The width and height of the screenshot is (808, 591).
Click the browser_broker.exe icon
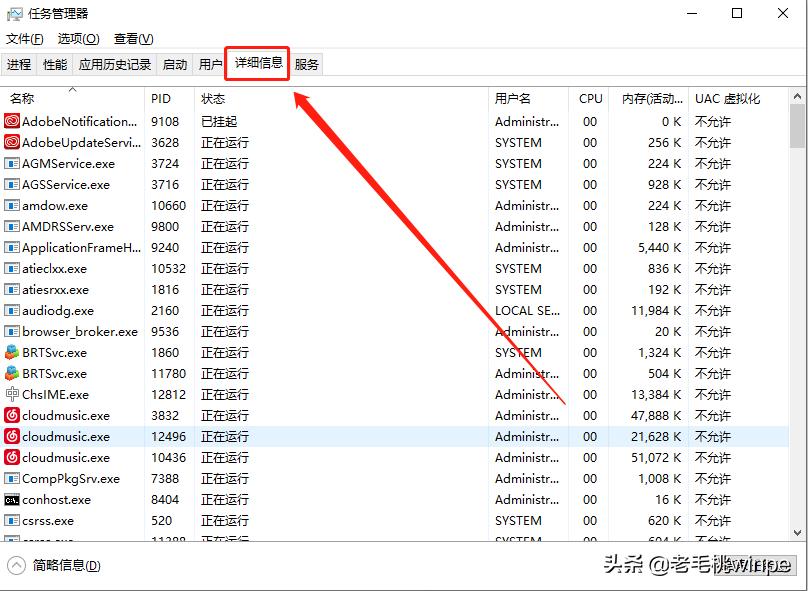pos(14,331)
